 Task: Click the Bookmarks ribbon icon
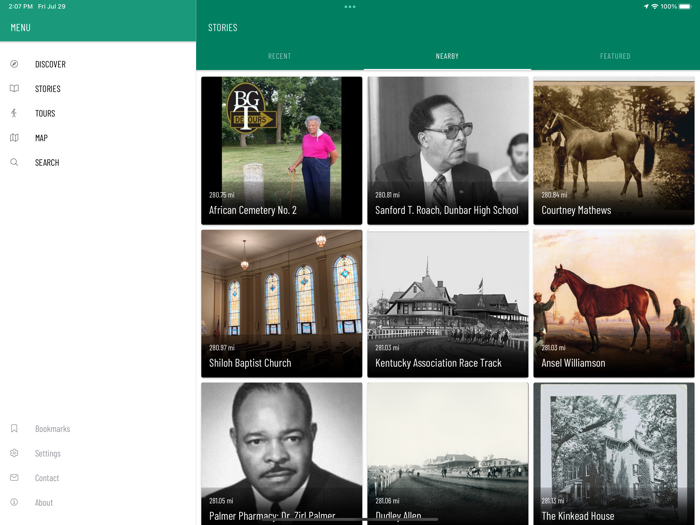point(14,429)
